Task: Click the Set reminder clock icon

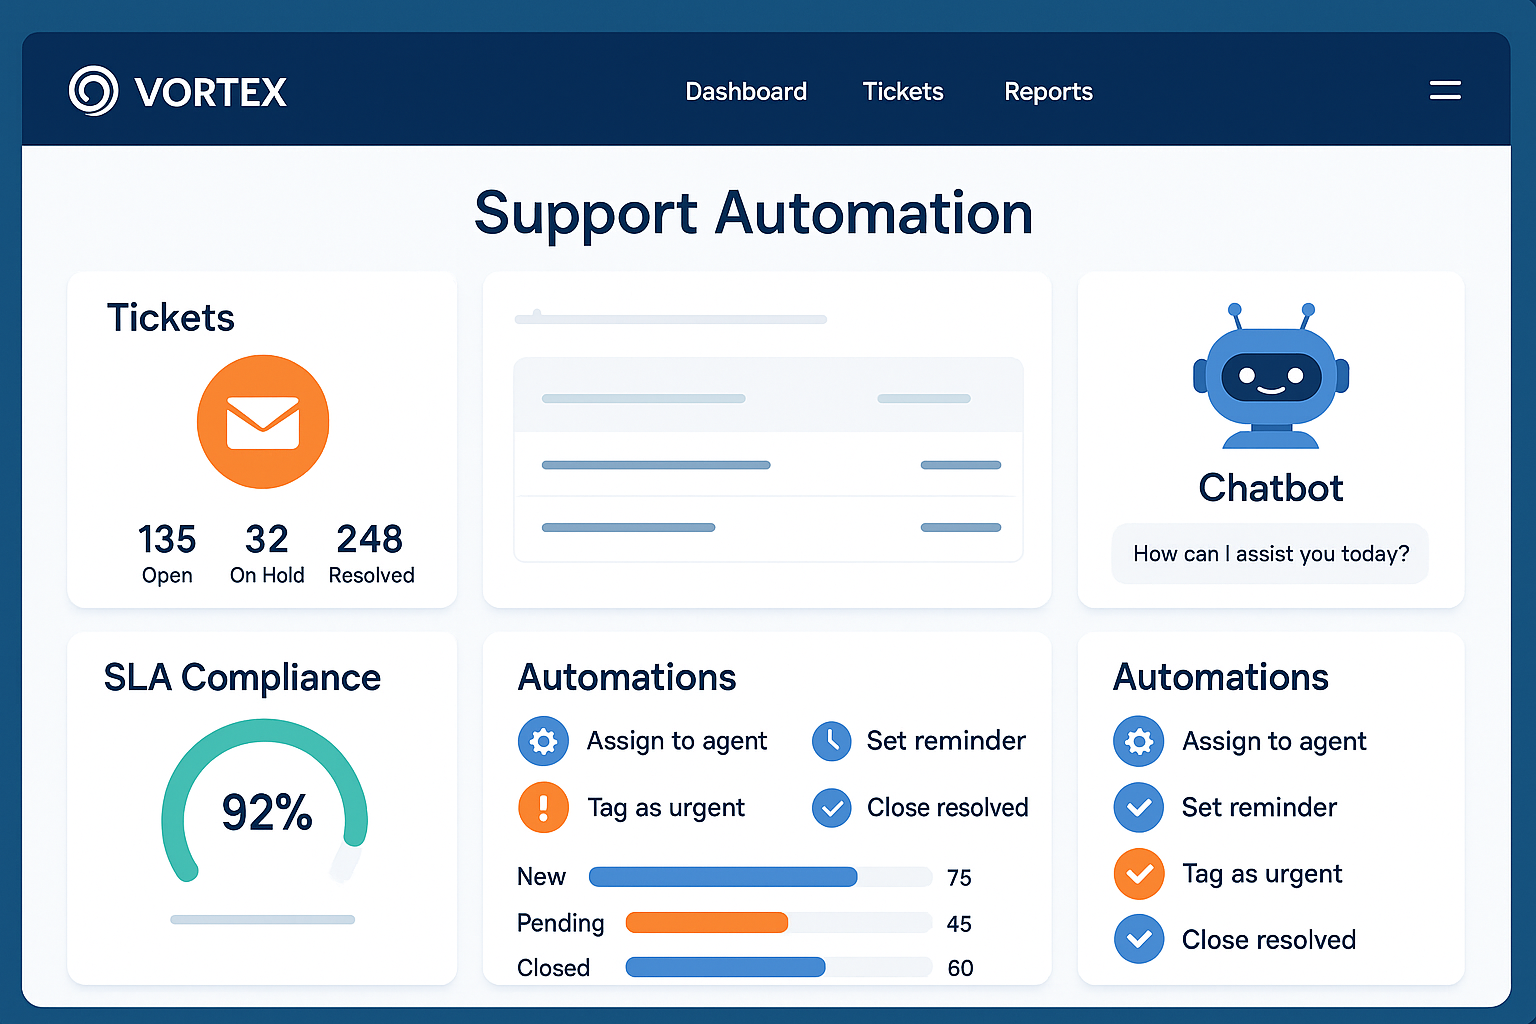Action: (x=832, y=741)
